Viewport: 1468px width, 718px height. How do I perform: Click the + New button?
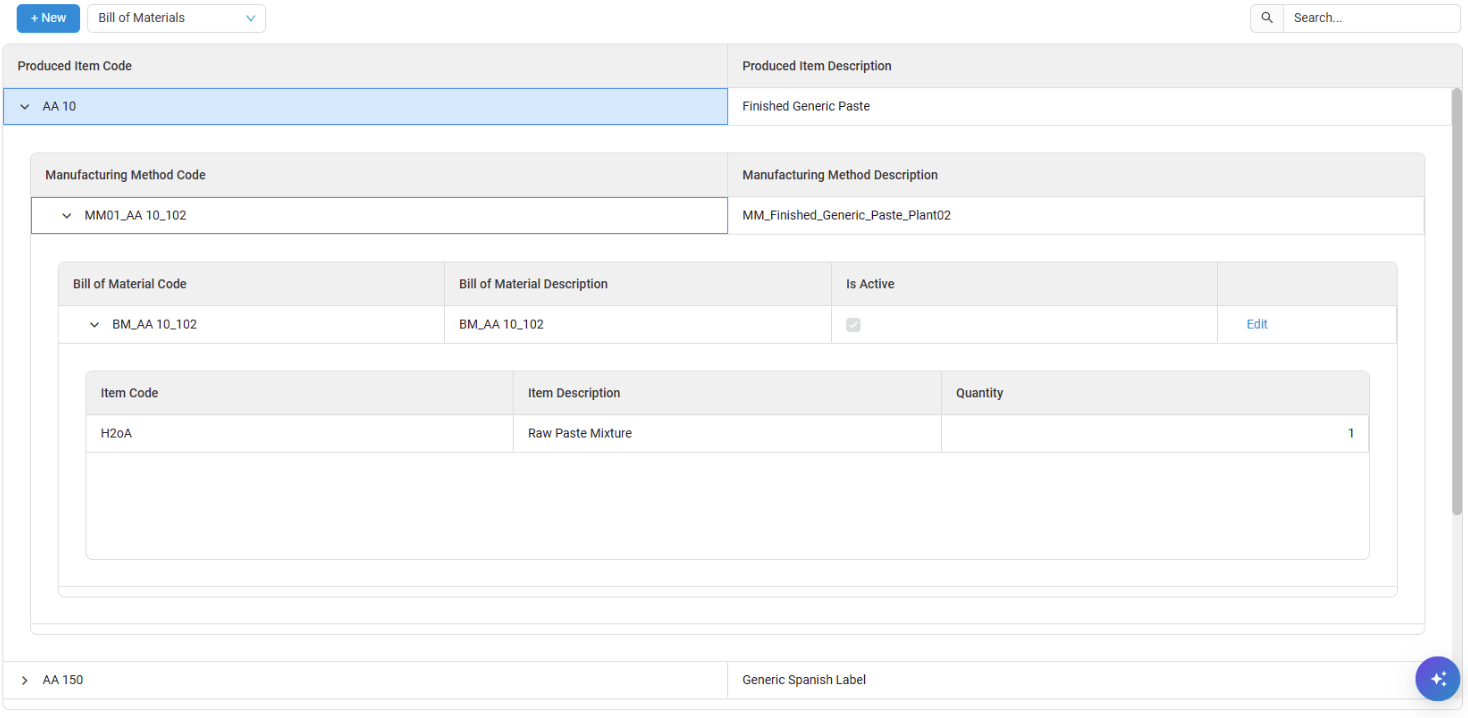click(x=48, y=18)
